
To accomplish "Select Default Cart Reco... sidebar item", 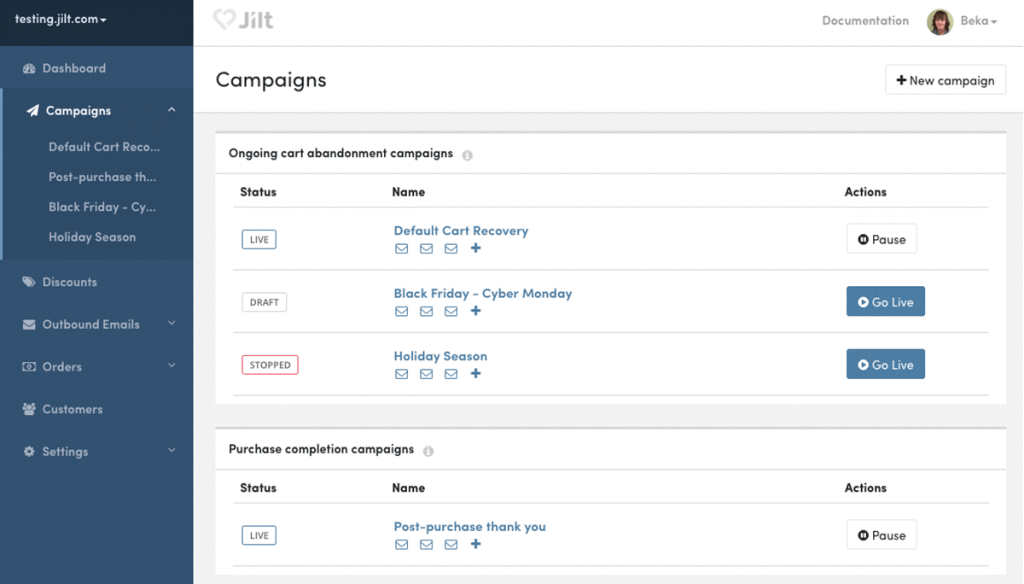I will [x=104, y=147].
